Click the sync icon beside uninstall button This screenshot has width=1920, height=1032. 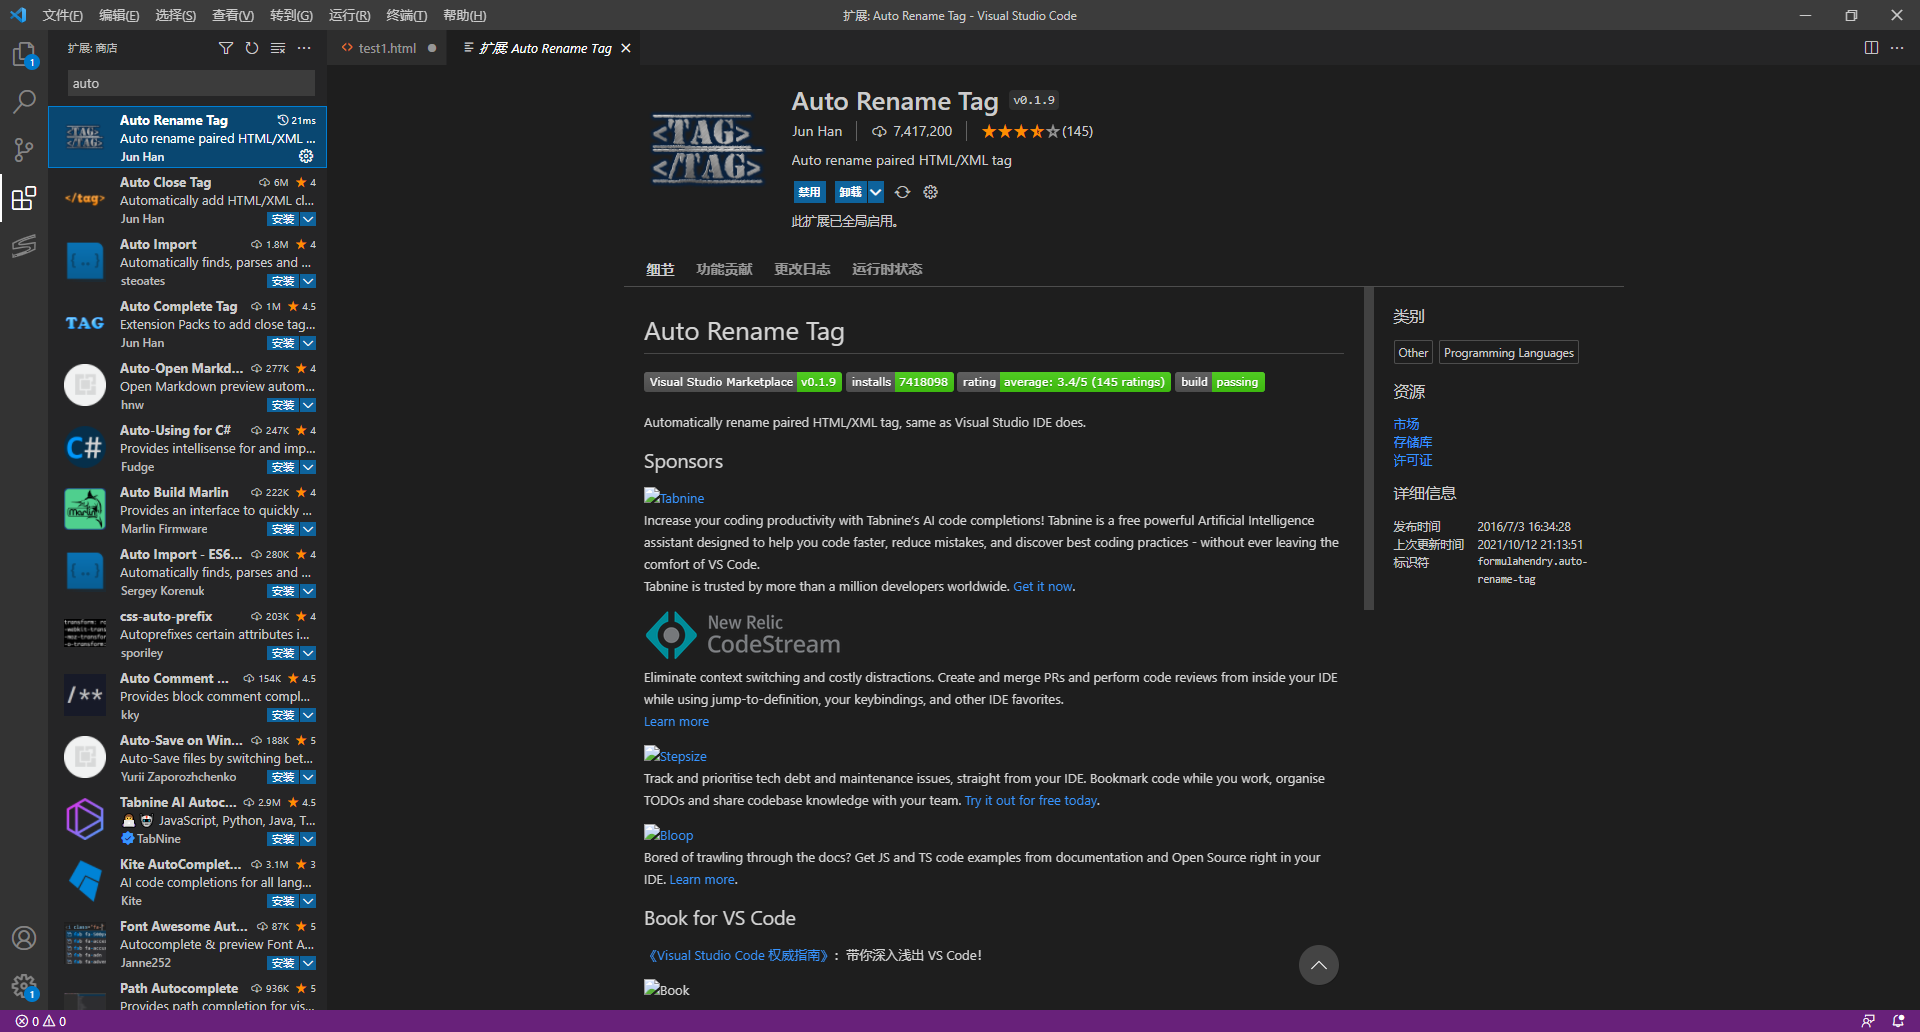pyautogui.click(x=902, y=192)
